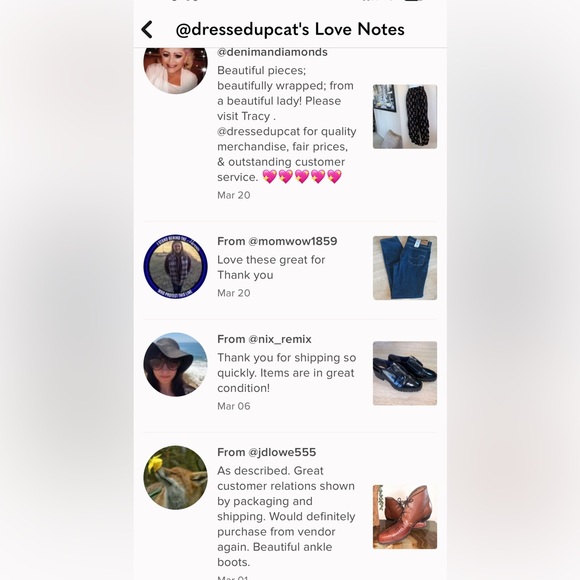The width and height of the screenshot is (580, 580).
Task: Tap the back arrow in the header
Action: click(x=147, y=30)
